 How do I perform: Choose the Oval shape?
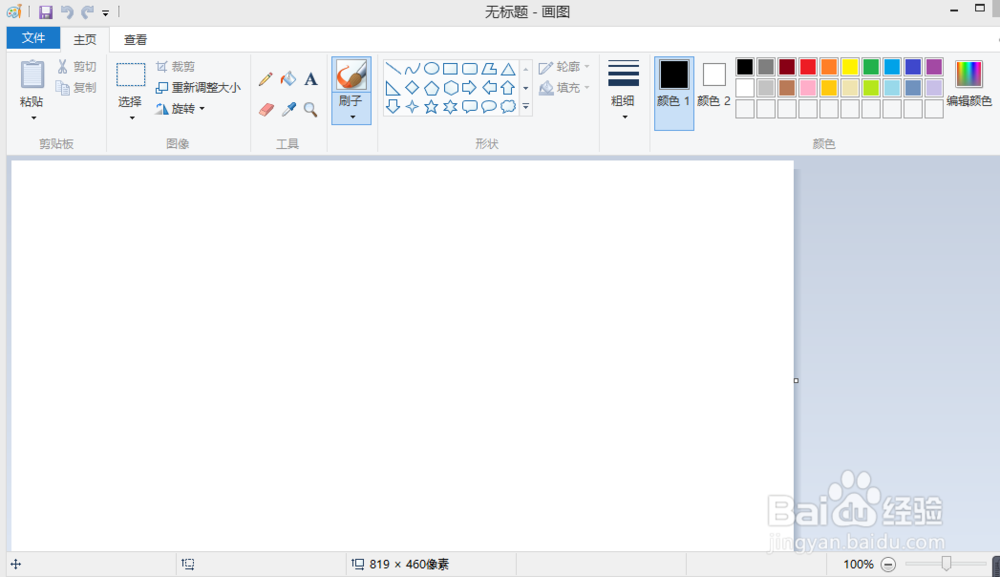432,69
